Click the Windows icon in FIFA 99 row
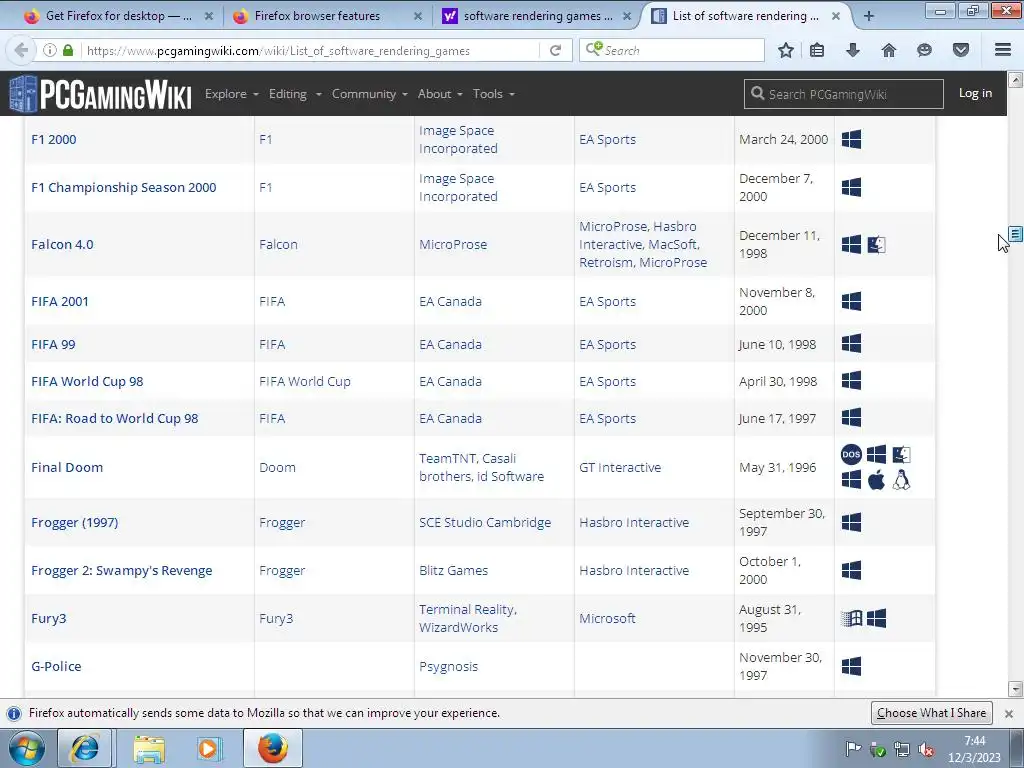 (x=851, y=344)
